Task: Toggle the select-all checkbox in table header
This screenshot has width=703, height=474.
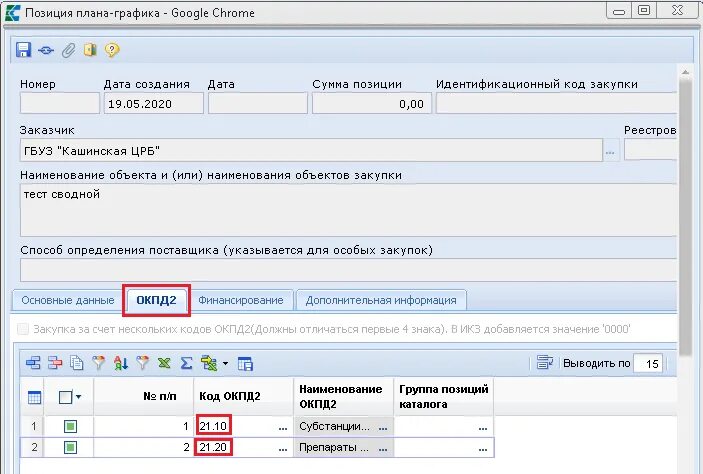Action: click(65, 397)
